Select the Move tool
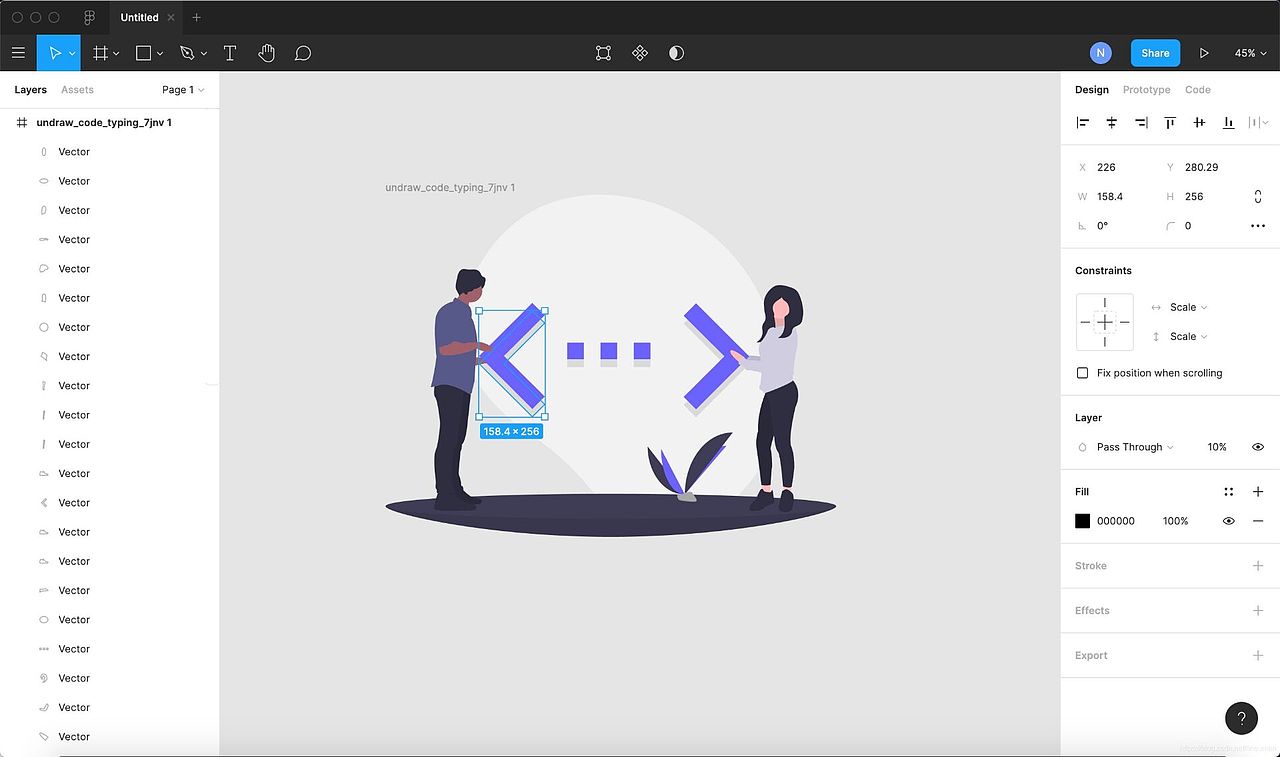 (x=55, y=53)
